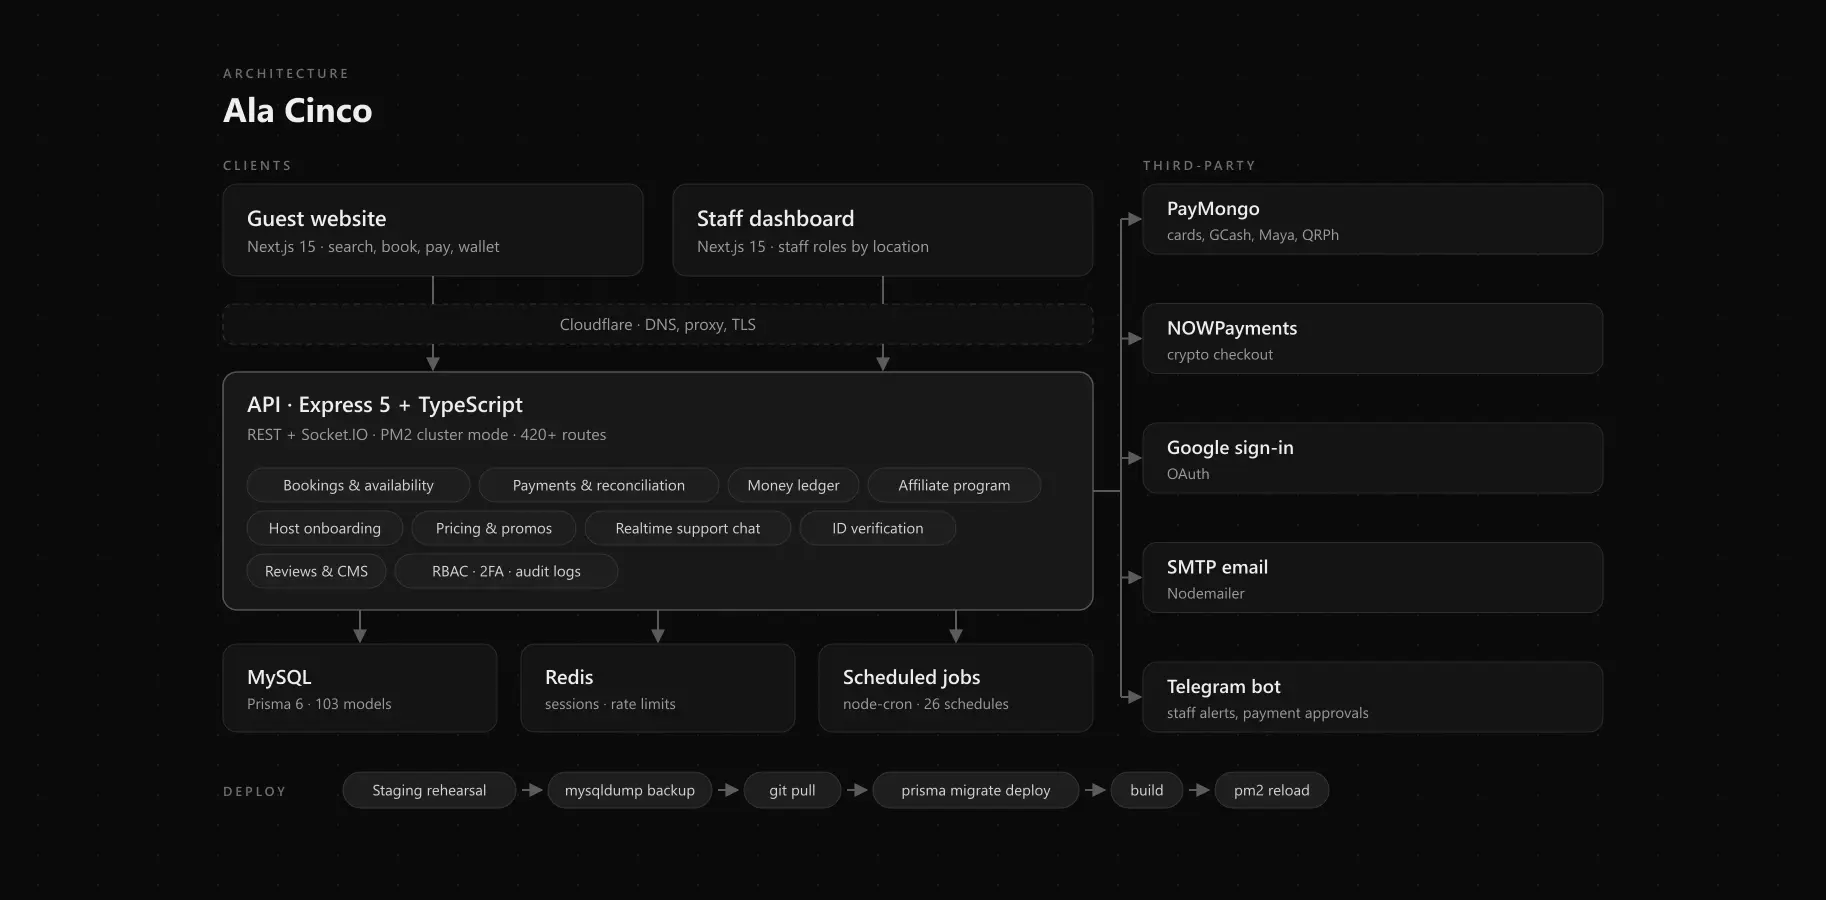This screenshot has width=1826, height=900.
Task: Select the Telegram bot card
Action: tap(1373, 697)
